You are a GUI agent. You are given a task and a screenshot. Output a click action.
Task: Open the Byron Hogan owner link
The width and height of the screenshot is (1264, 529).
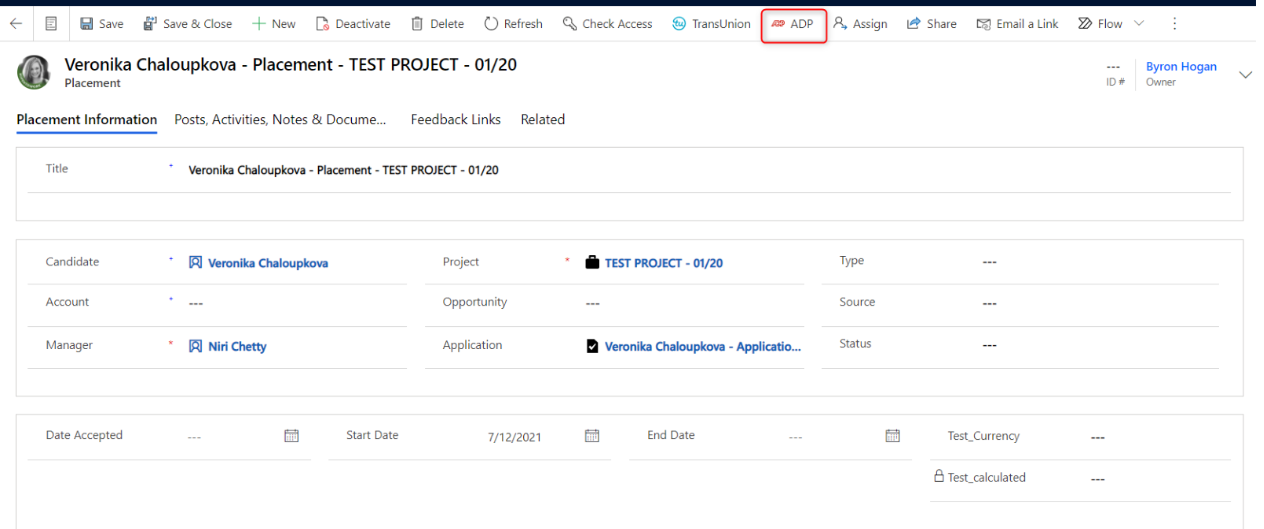[1181, 67]
